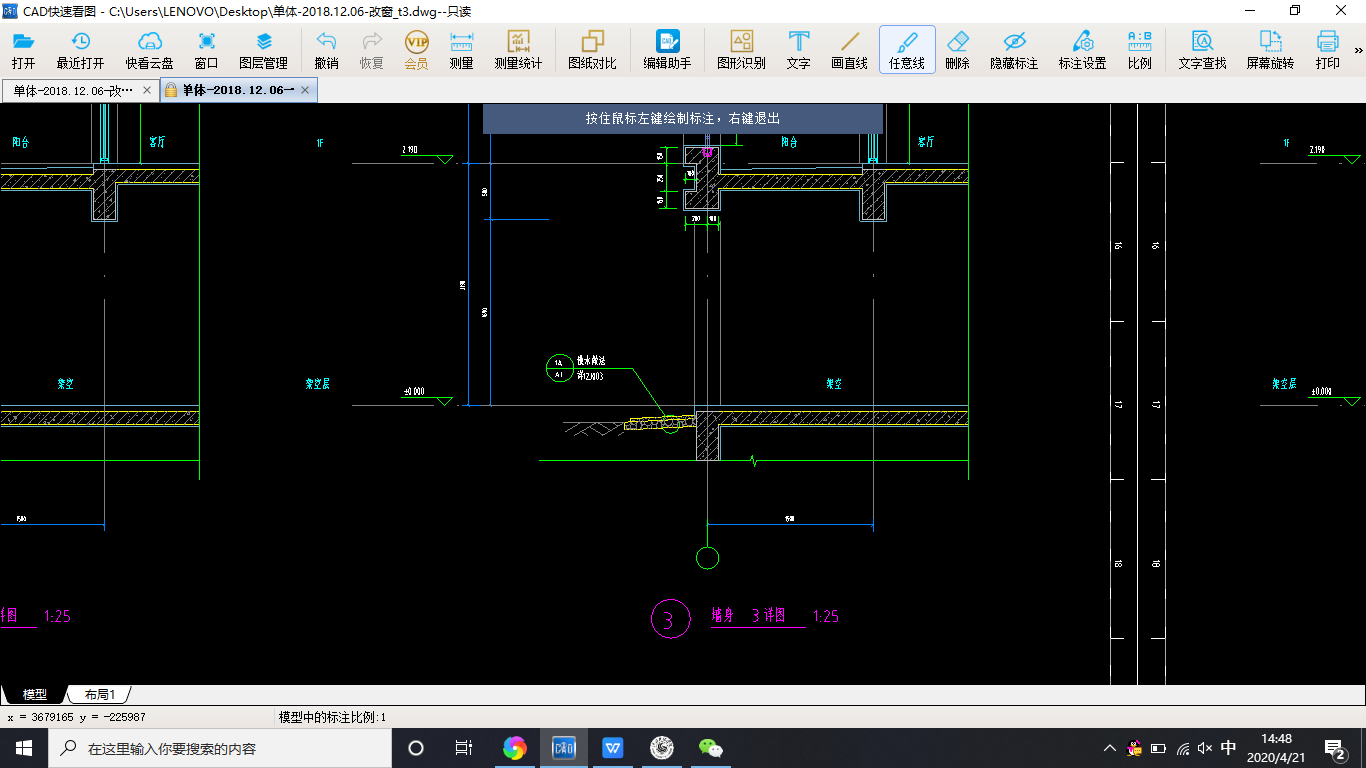Select the 图形识别 shape recognition tool
The image size is (1366, 768).
coord(742,50)
